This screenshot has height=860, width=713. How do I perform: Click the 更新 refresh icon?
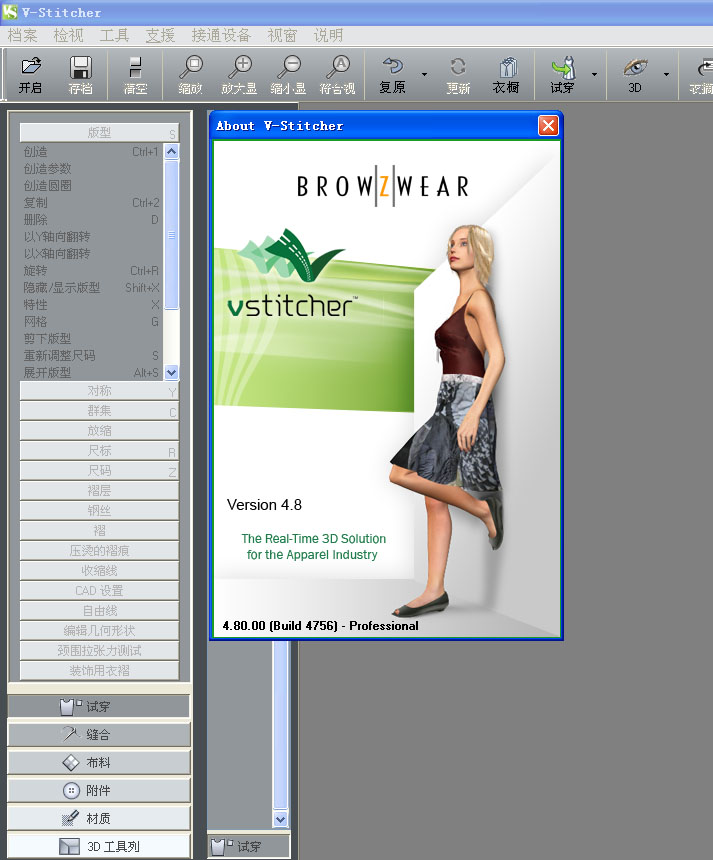458,67
